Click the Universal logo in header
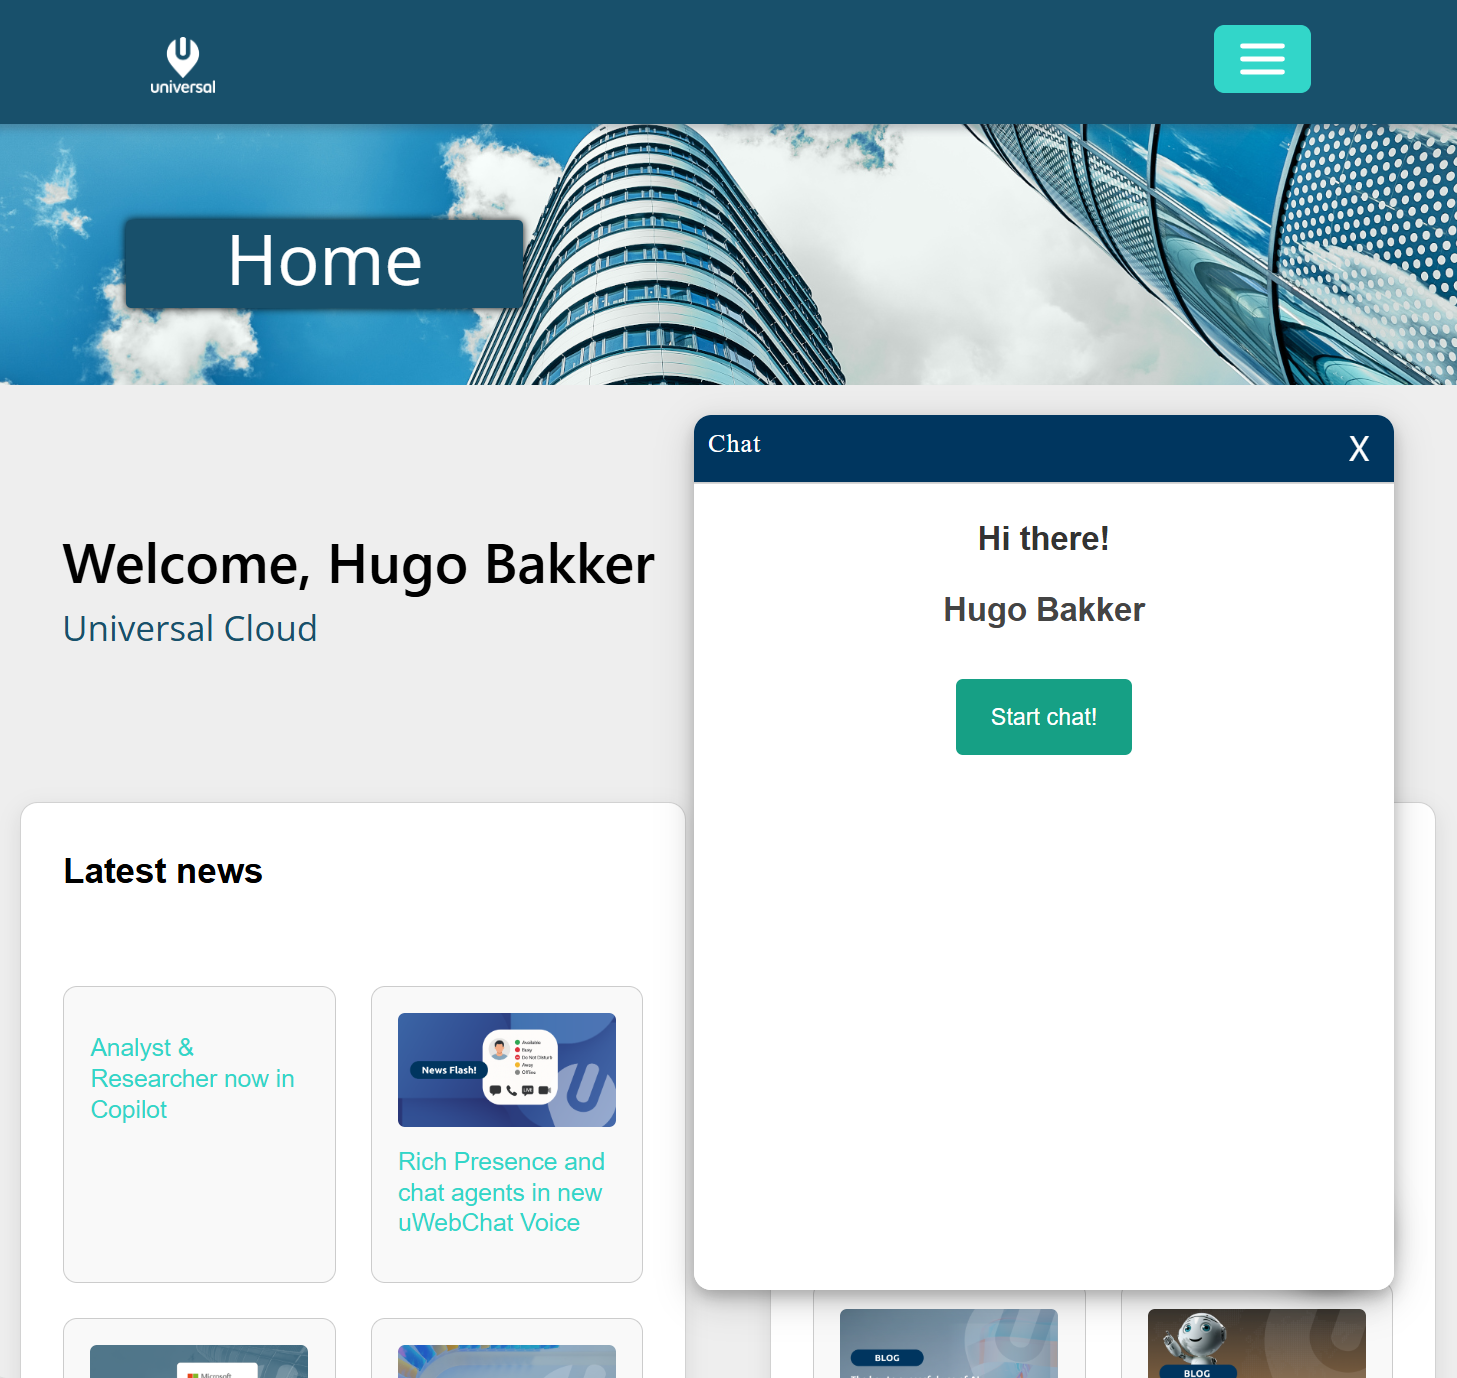Screen dimensions: 1457x1378 point(183,65)
